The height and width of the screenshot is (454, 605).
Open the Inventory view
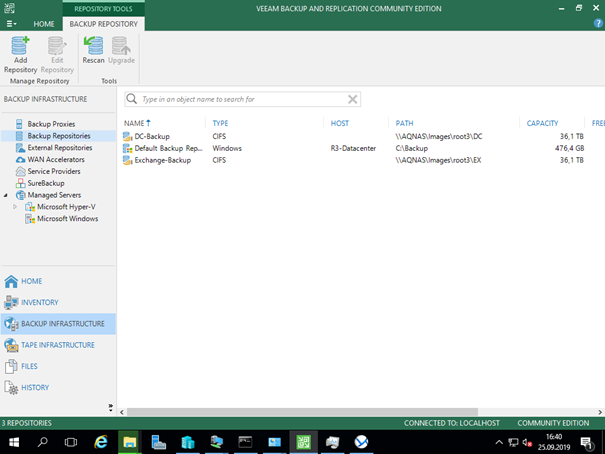[x=39, y=303]
